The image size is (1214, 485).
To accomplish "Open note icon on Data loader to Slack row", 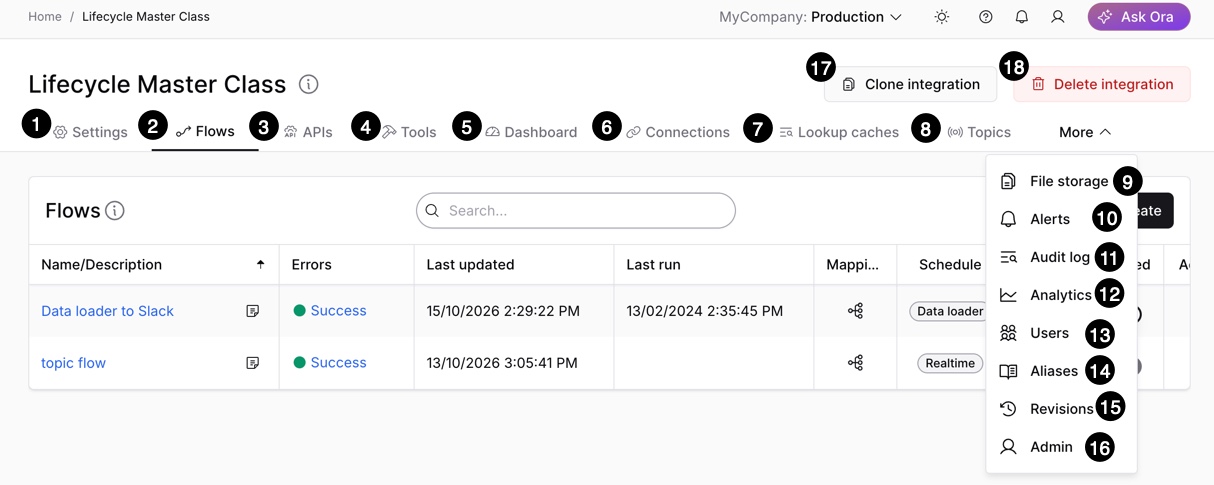I will point(253,311).
